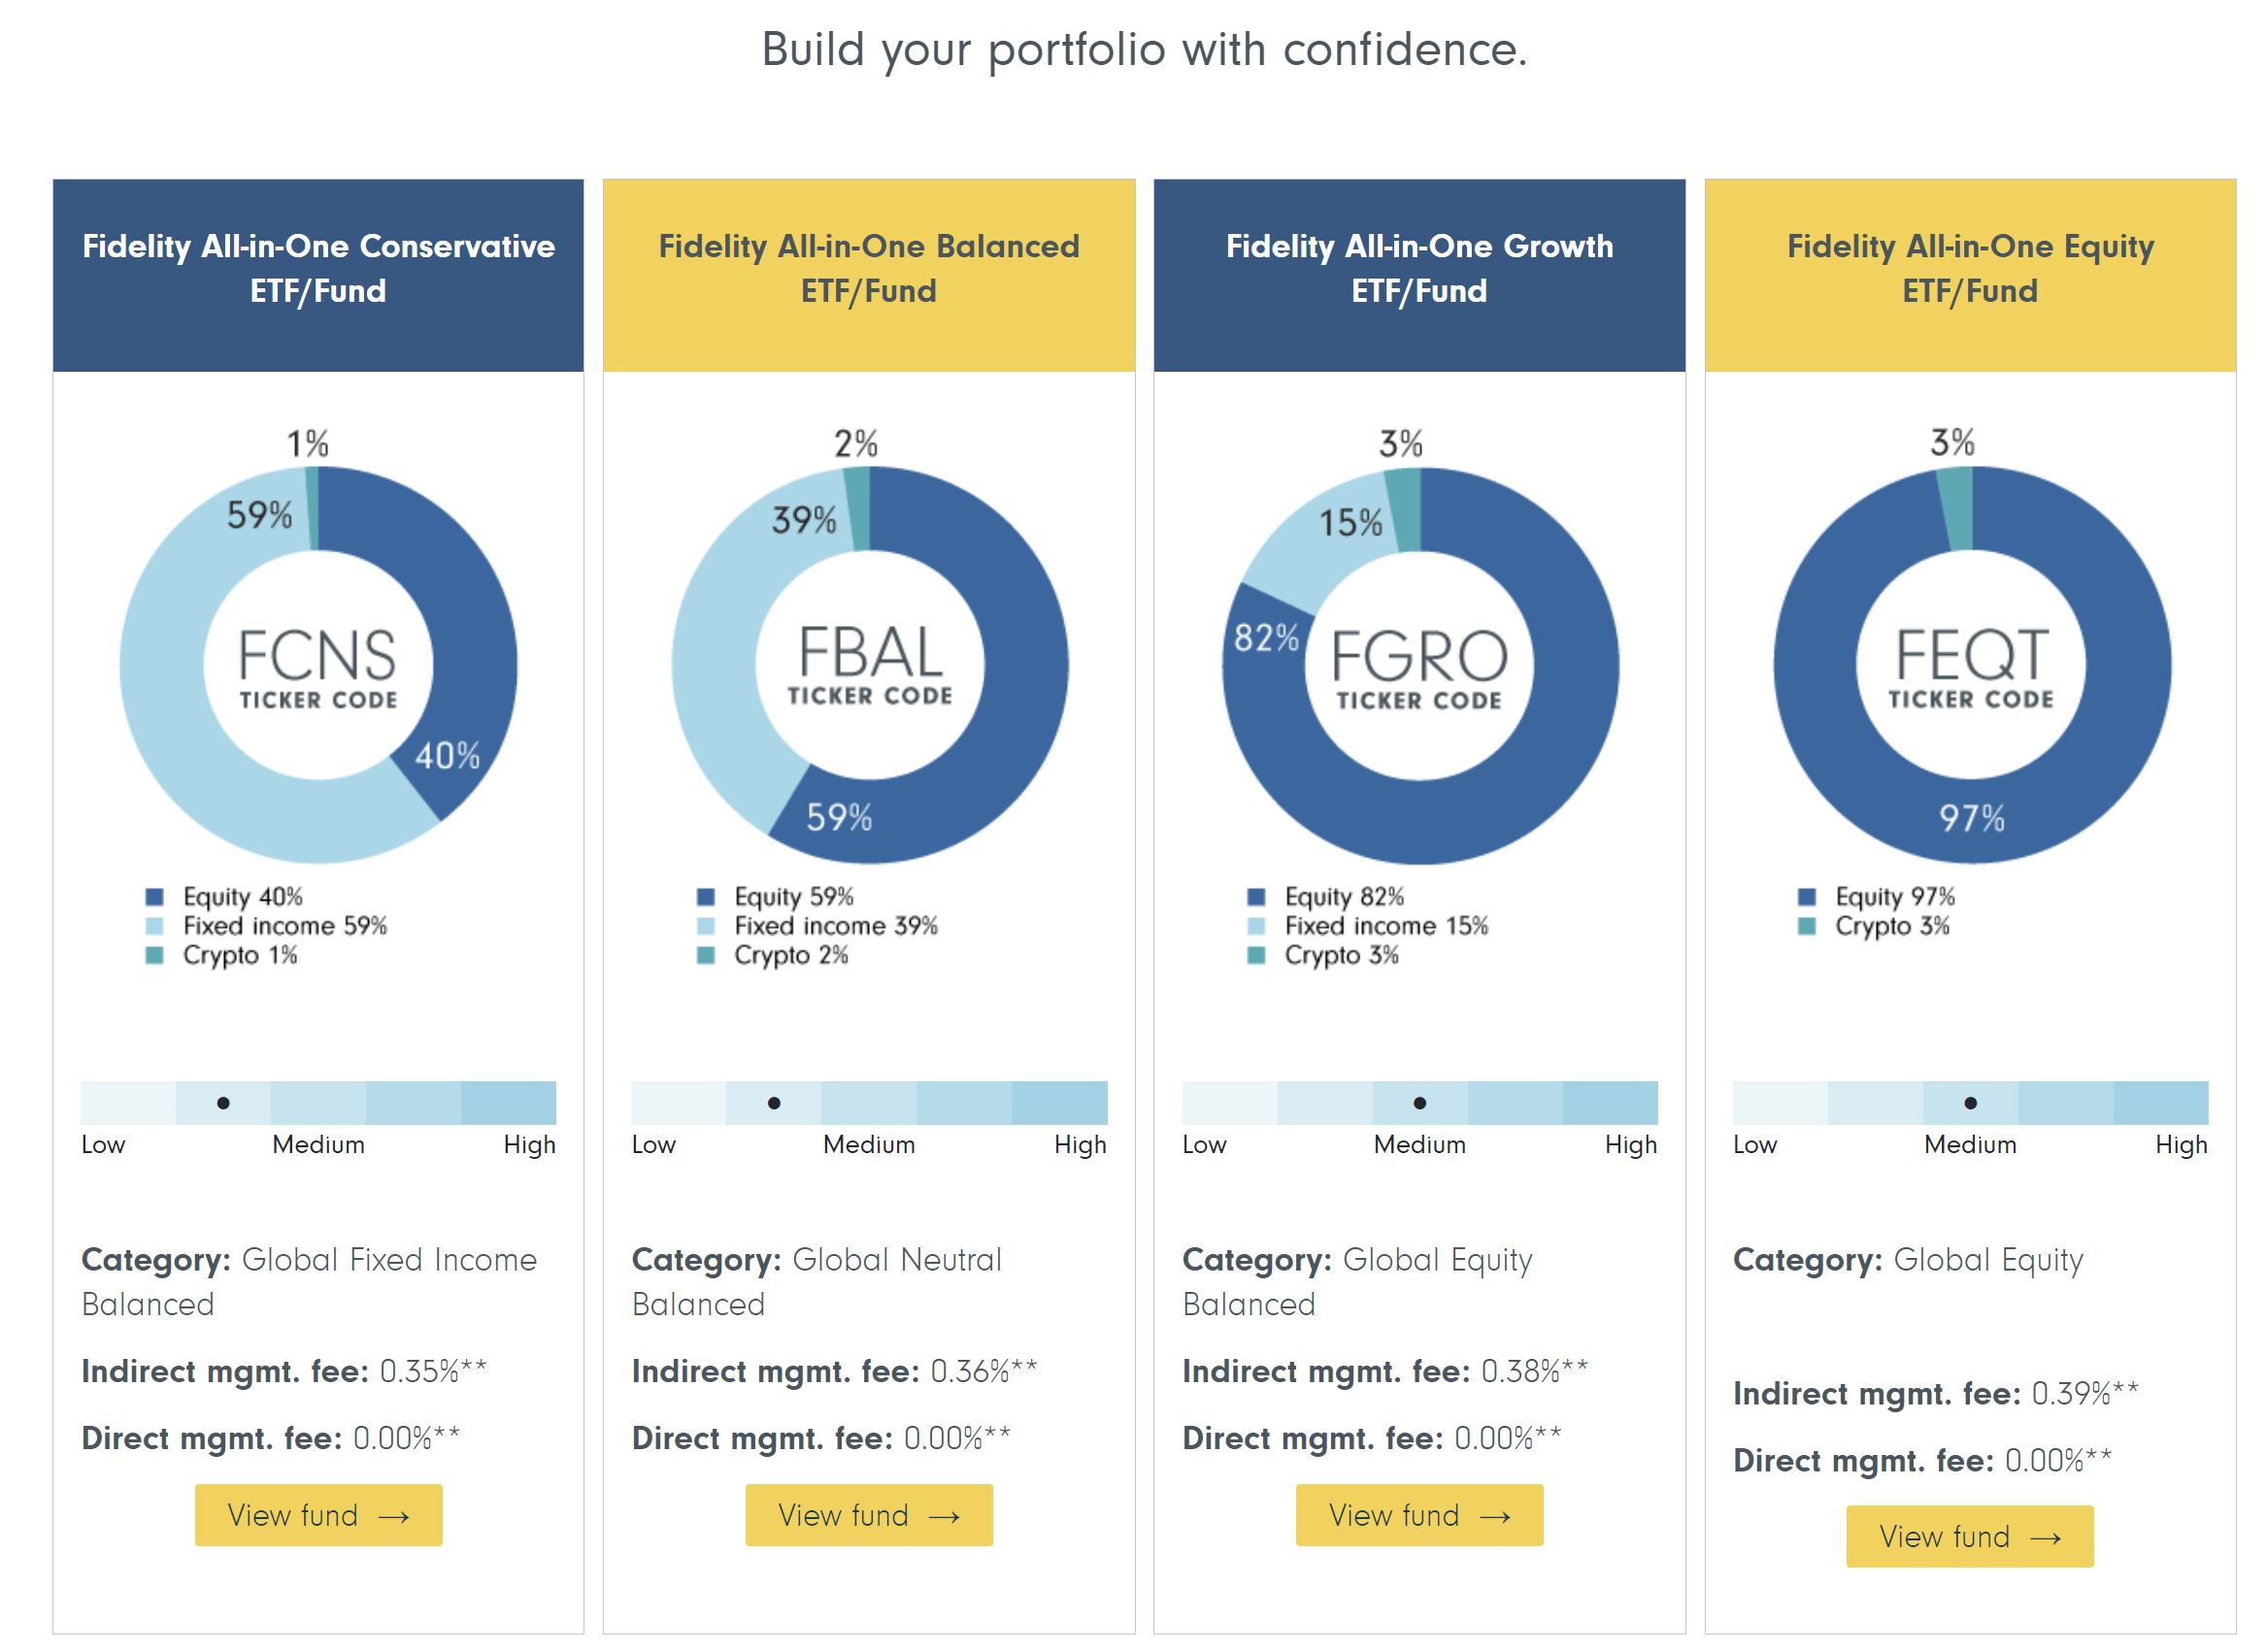
Task: Select the Fidelity All-in-One Balanced ETF/Fund tab
Action: 869,270
